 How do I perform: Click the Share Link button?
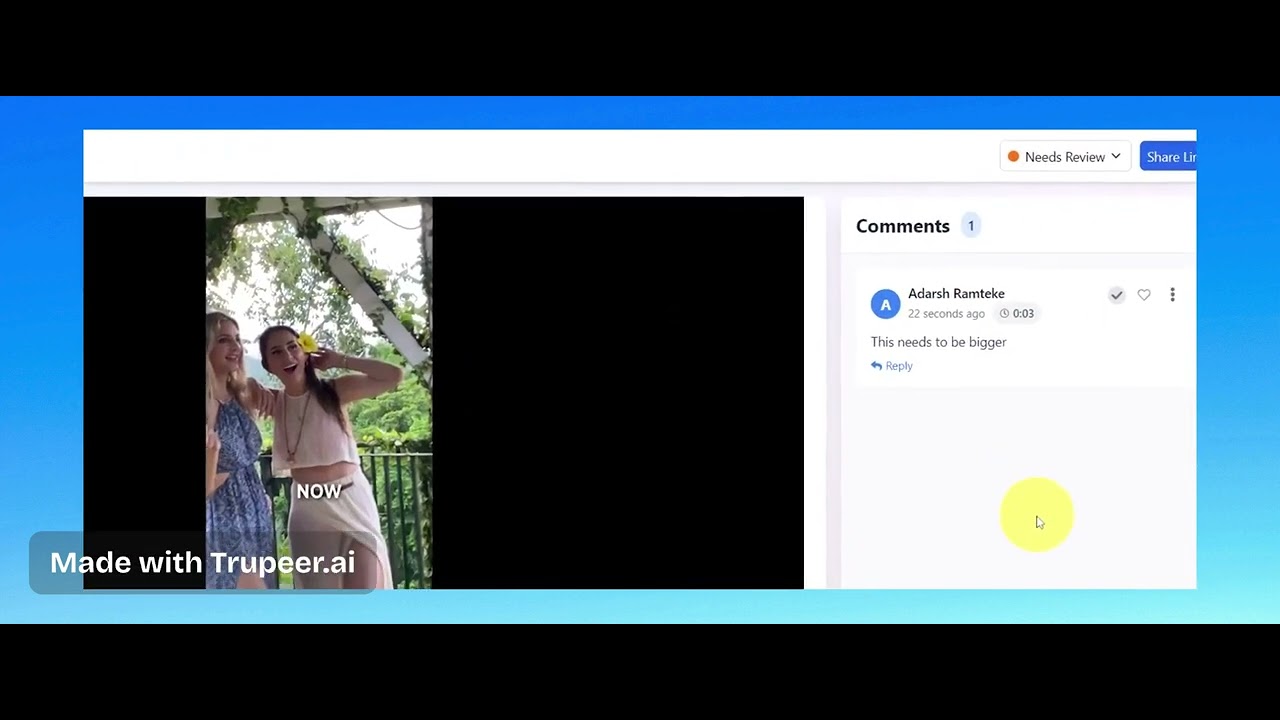(x=1168, y=157)
